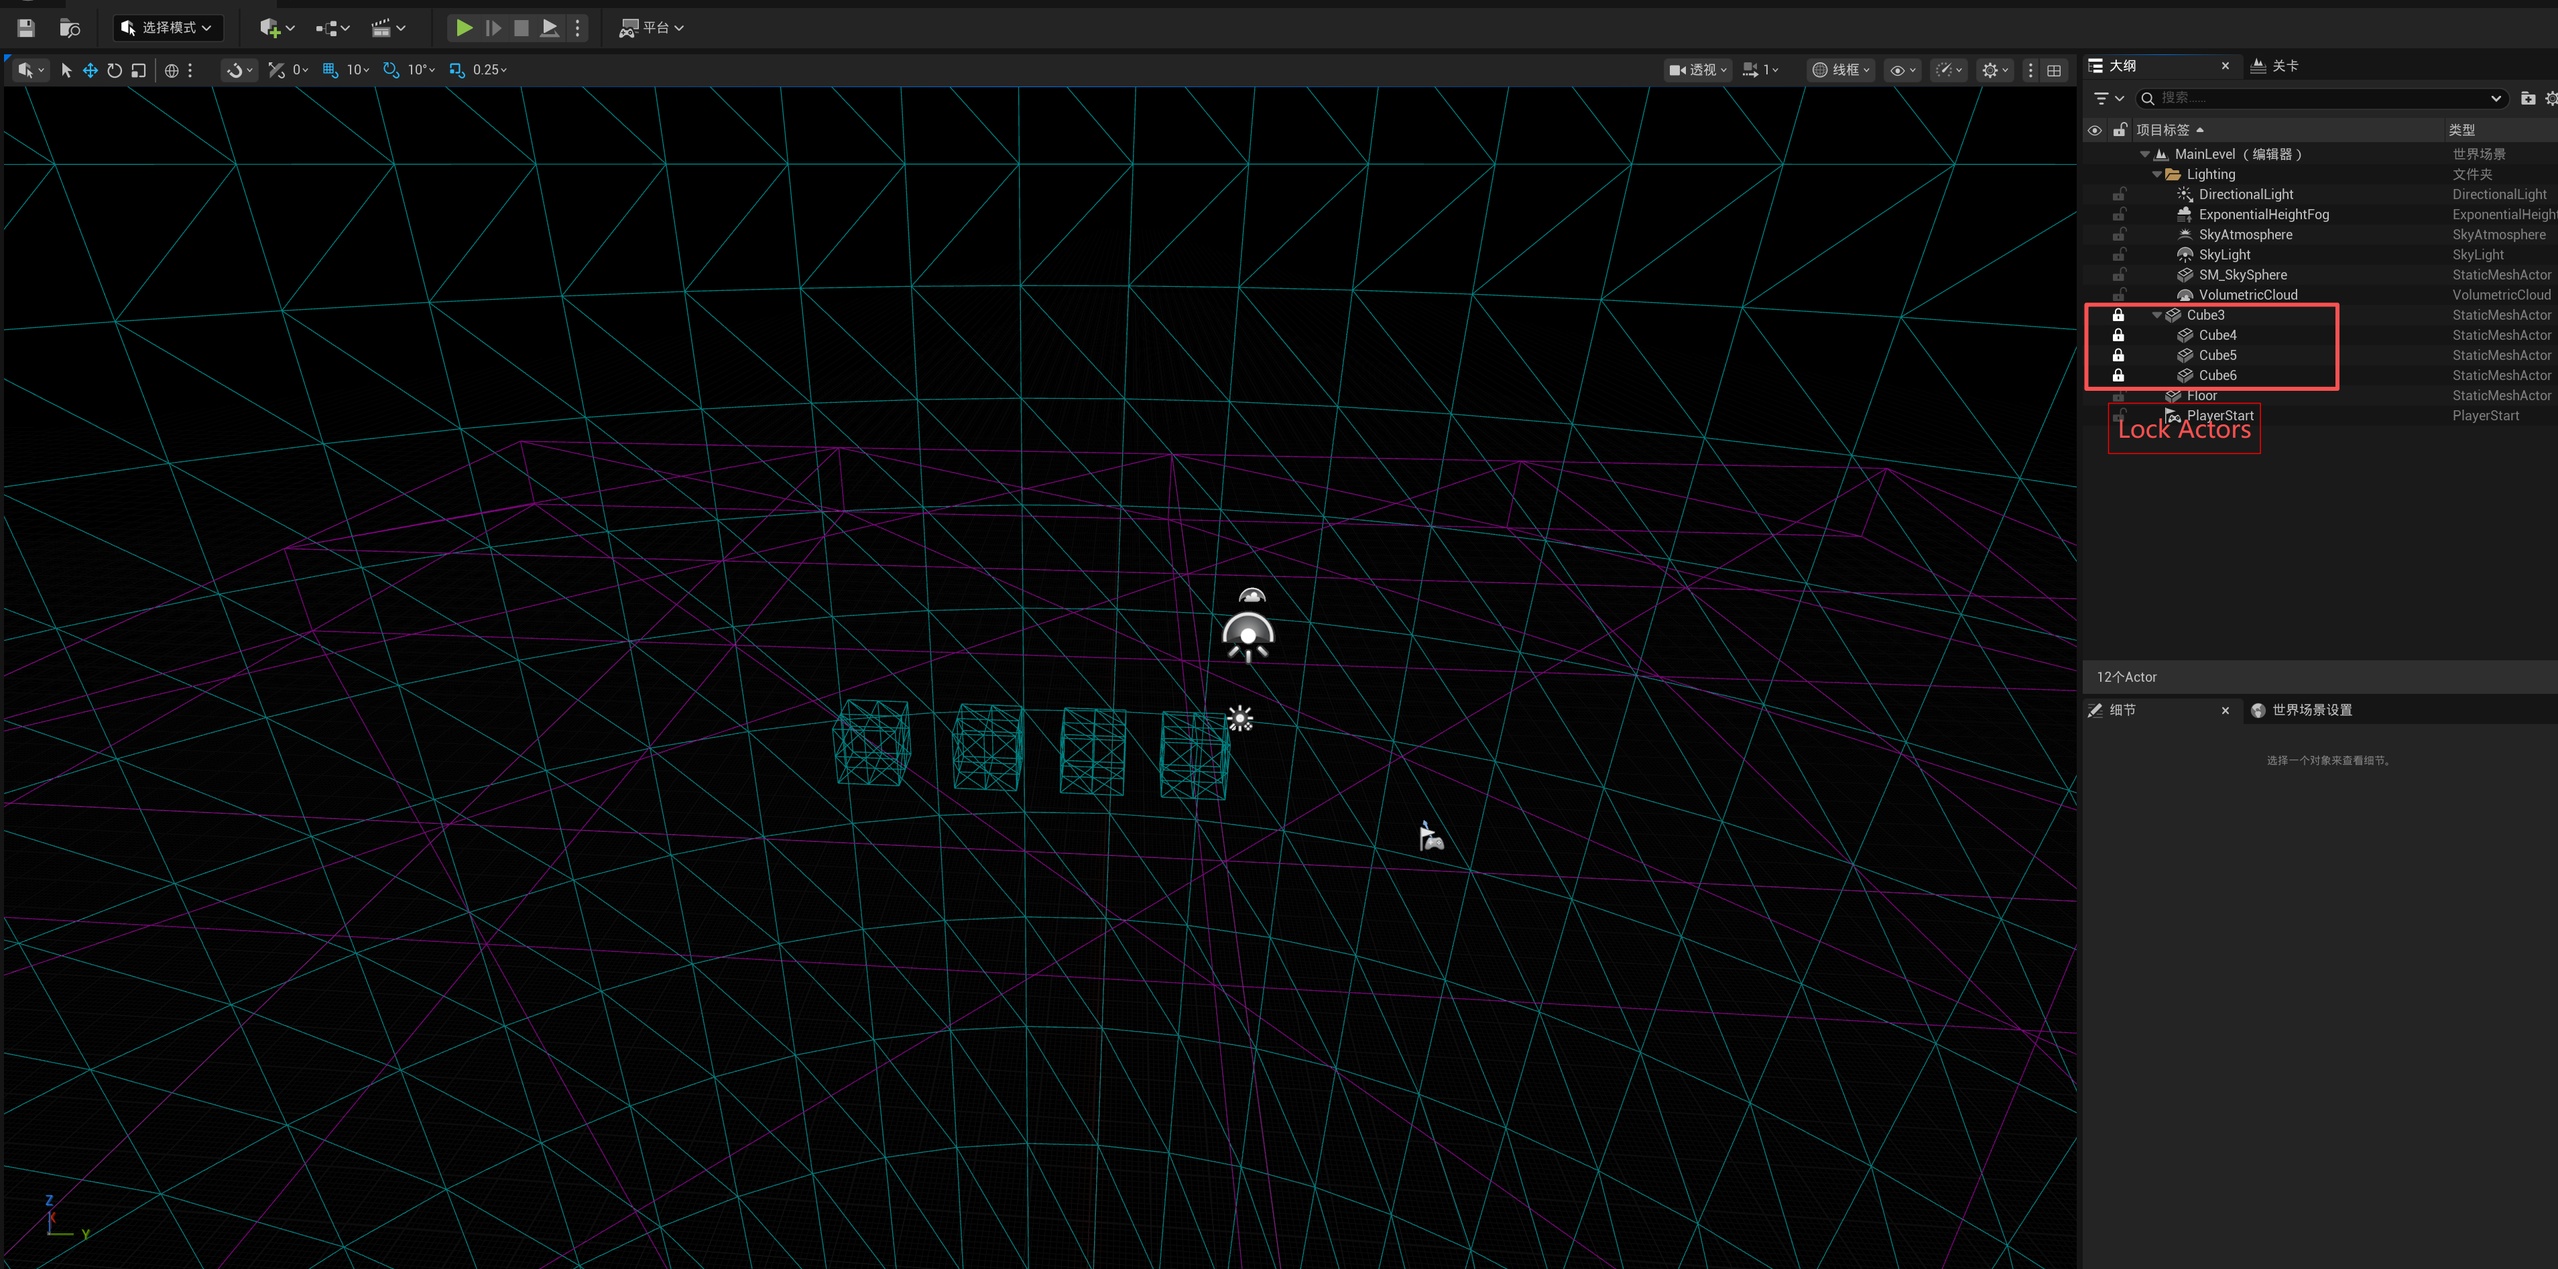Start Play in Editor
This screenshot has width=2558, height=1269.
(x=464, y=28)
